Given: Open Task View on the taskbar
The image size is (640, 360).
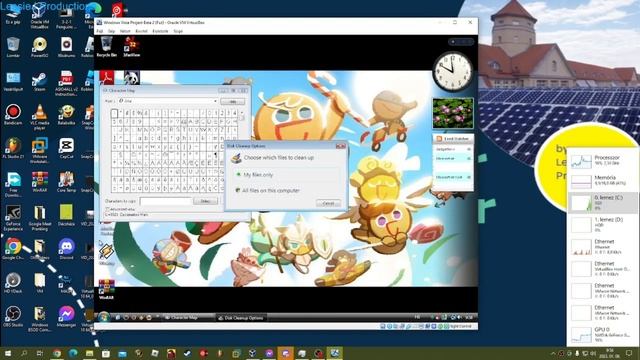Looking at the screenshot, I should 40,353.
